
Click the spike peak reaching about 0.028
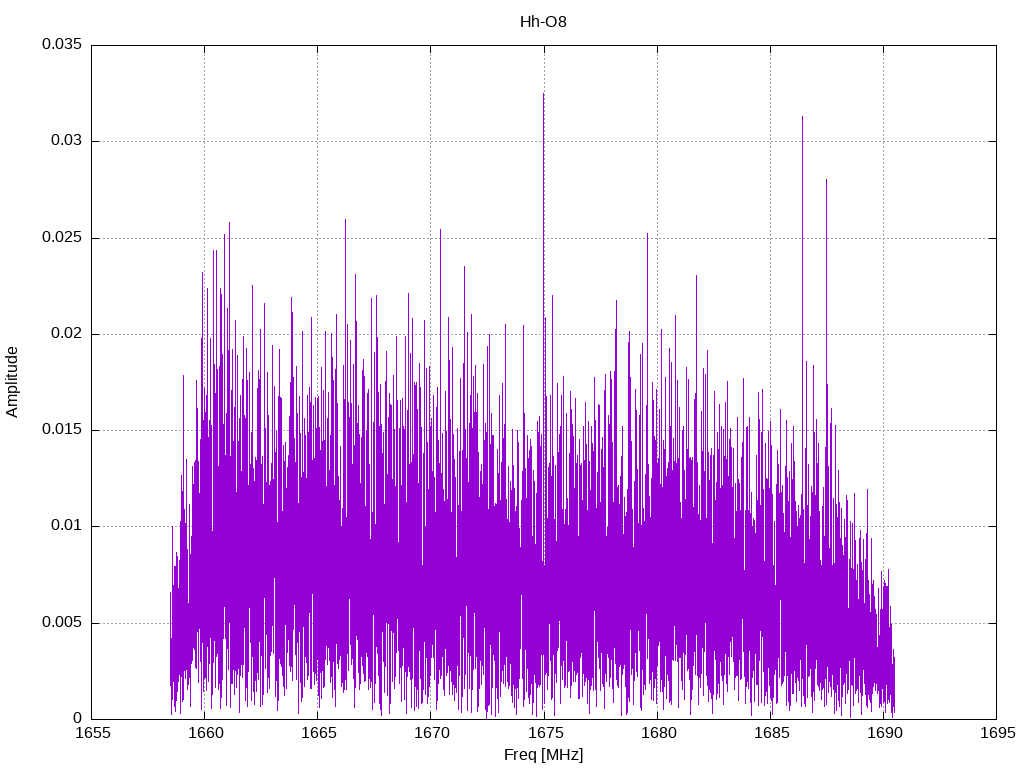(826, 181)
